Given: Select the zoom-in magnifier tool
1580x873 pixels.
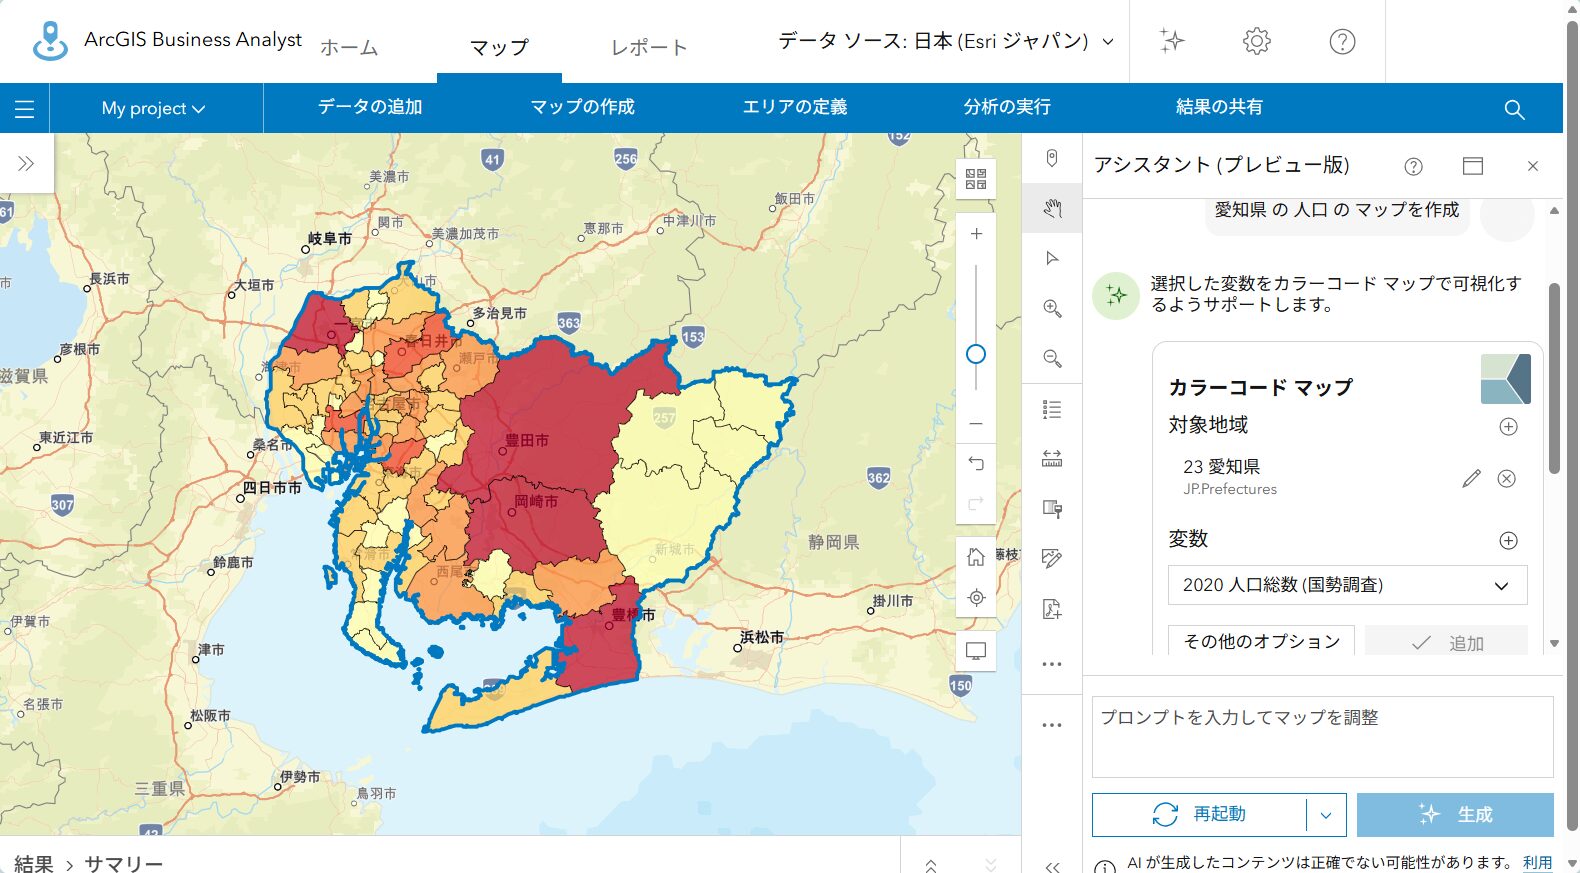Looking at the screenshot, I should [1052, 309].
